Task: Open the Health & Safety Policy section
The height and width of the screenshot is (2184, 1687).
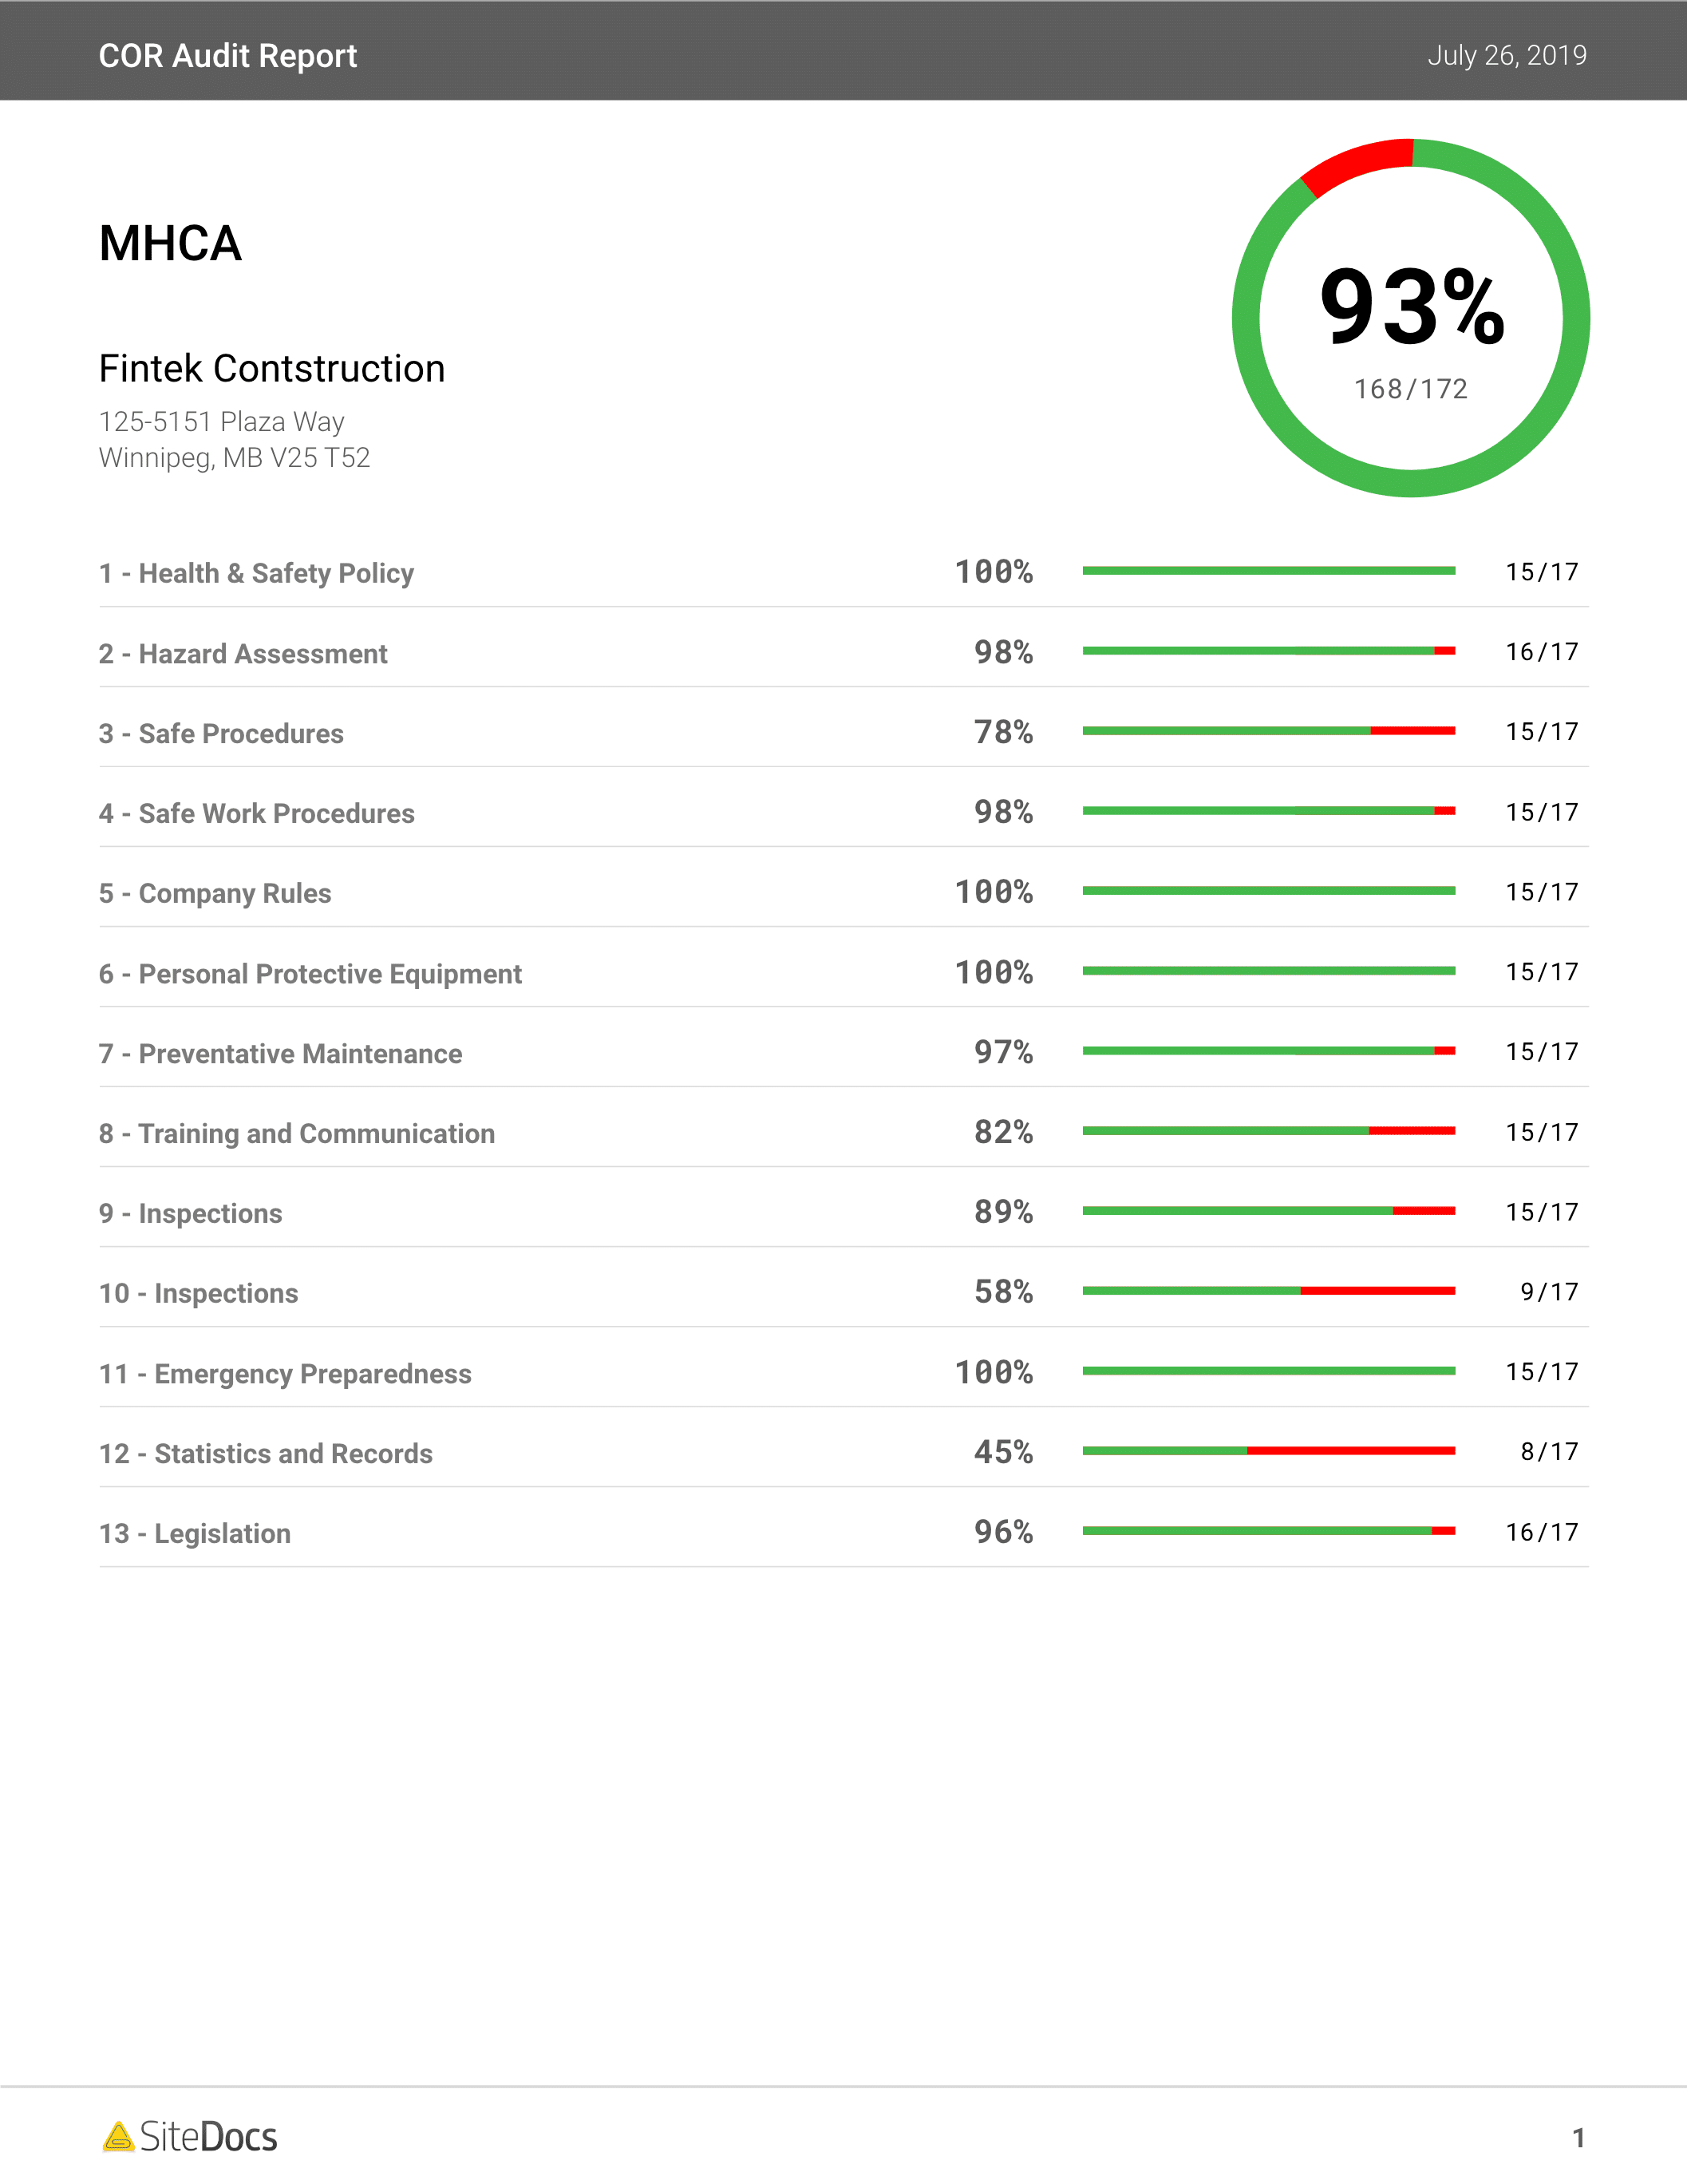Action: pyautogui.click(x=256, y=573)
